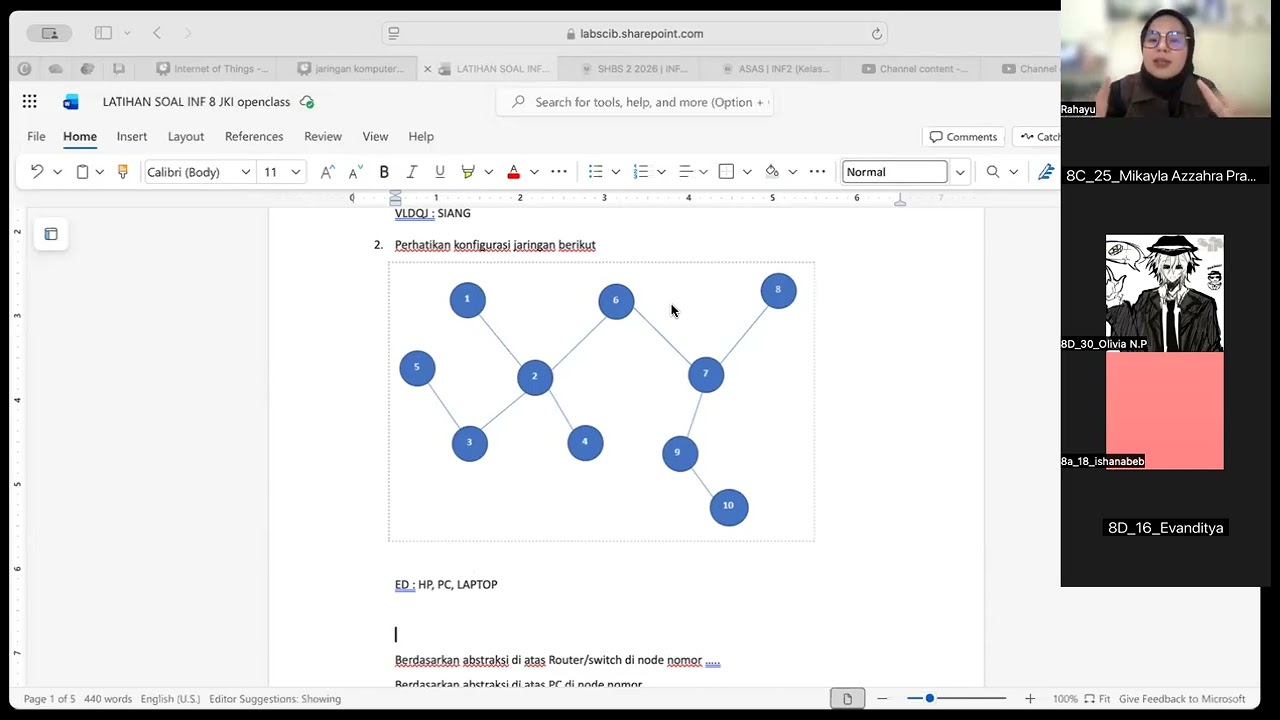
Task: Switch to the jaringan komputer browser tab
Action: click(352, 69)
